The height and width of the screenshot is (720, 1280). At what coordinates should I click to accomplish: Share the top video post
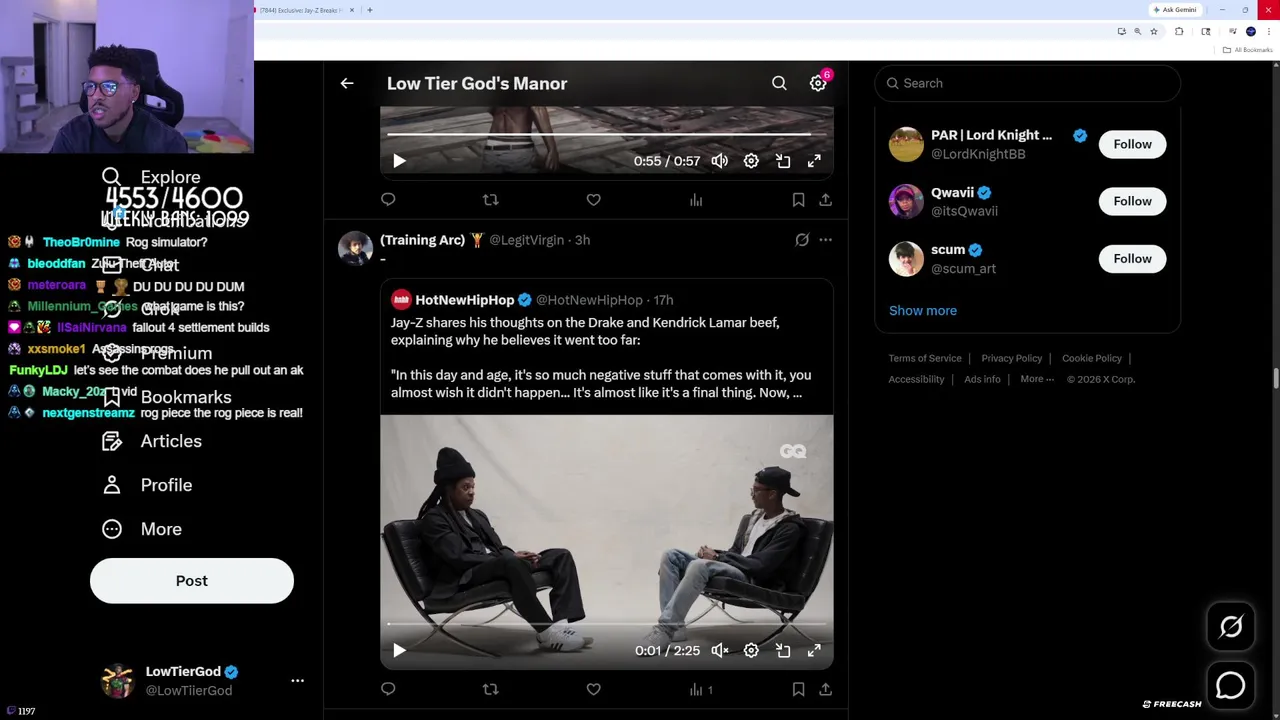coord(825,200)
